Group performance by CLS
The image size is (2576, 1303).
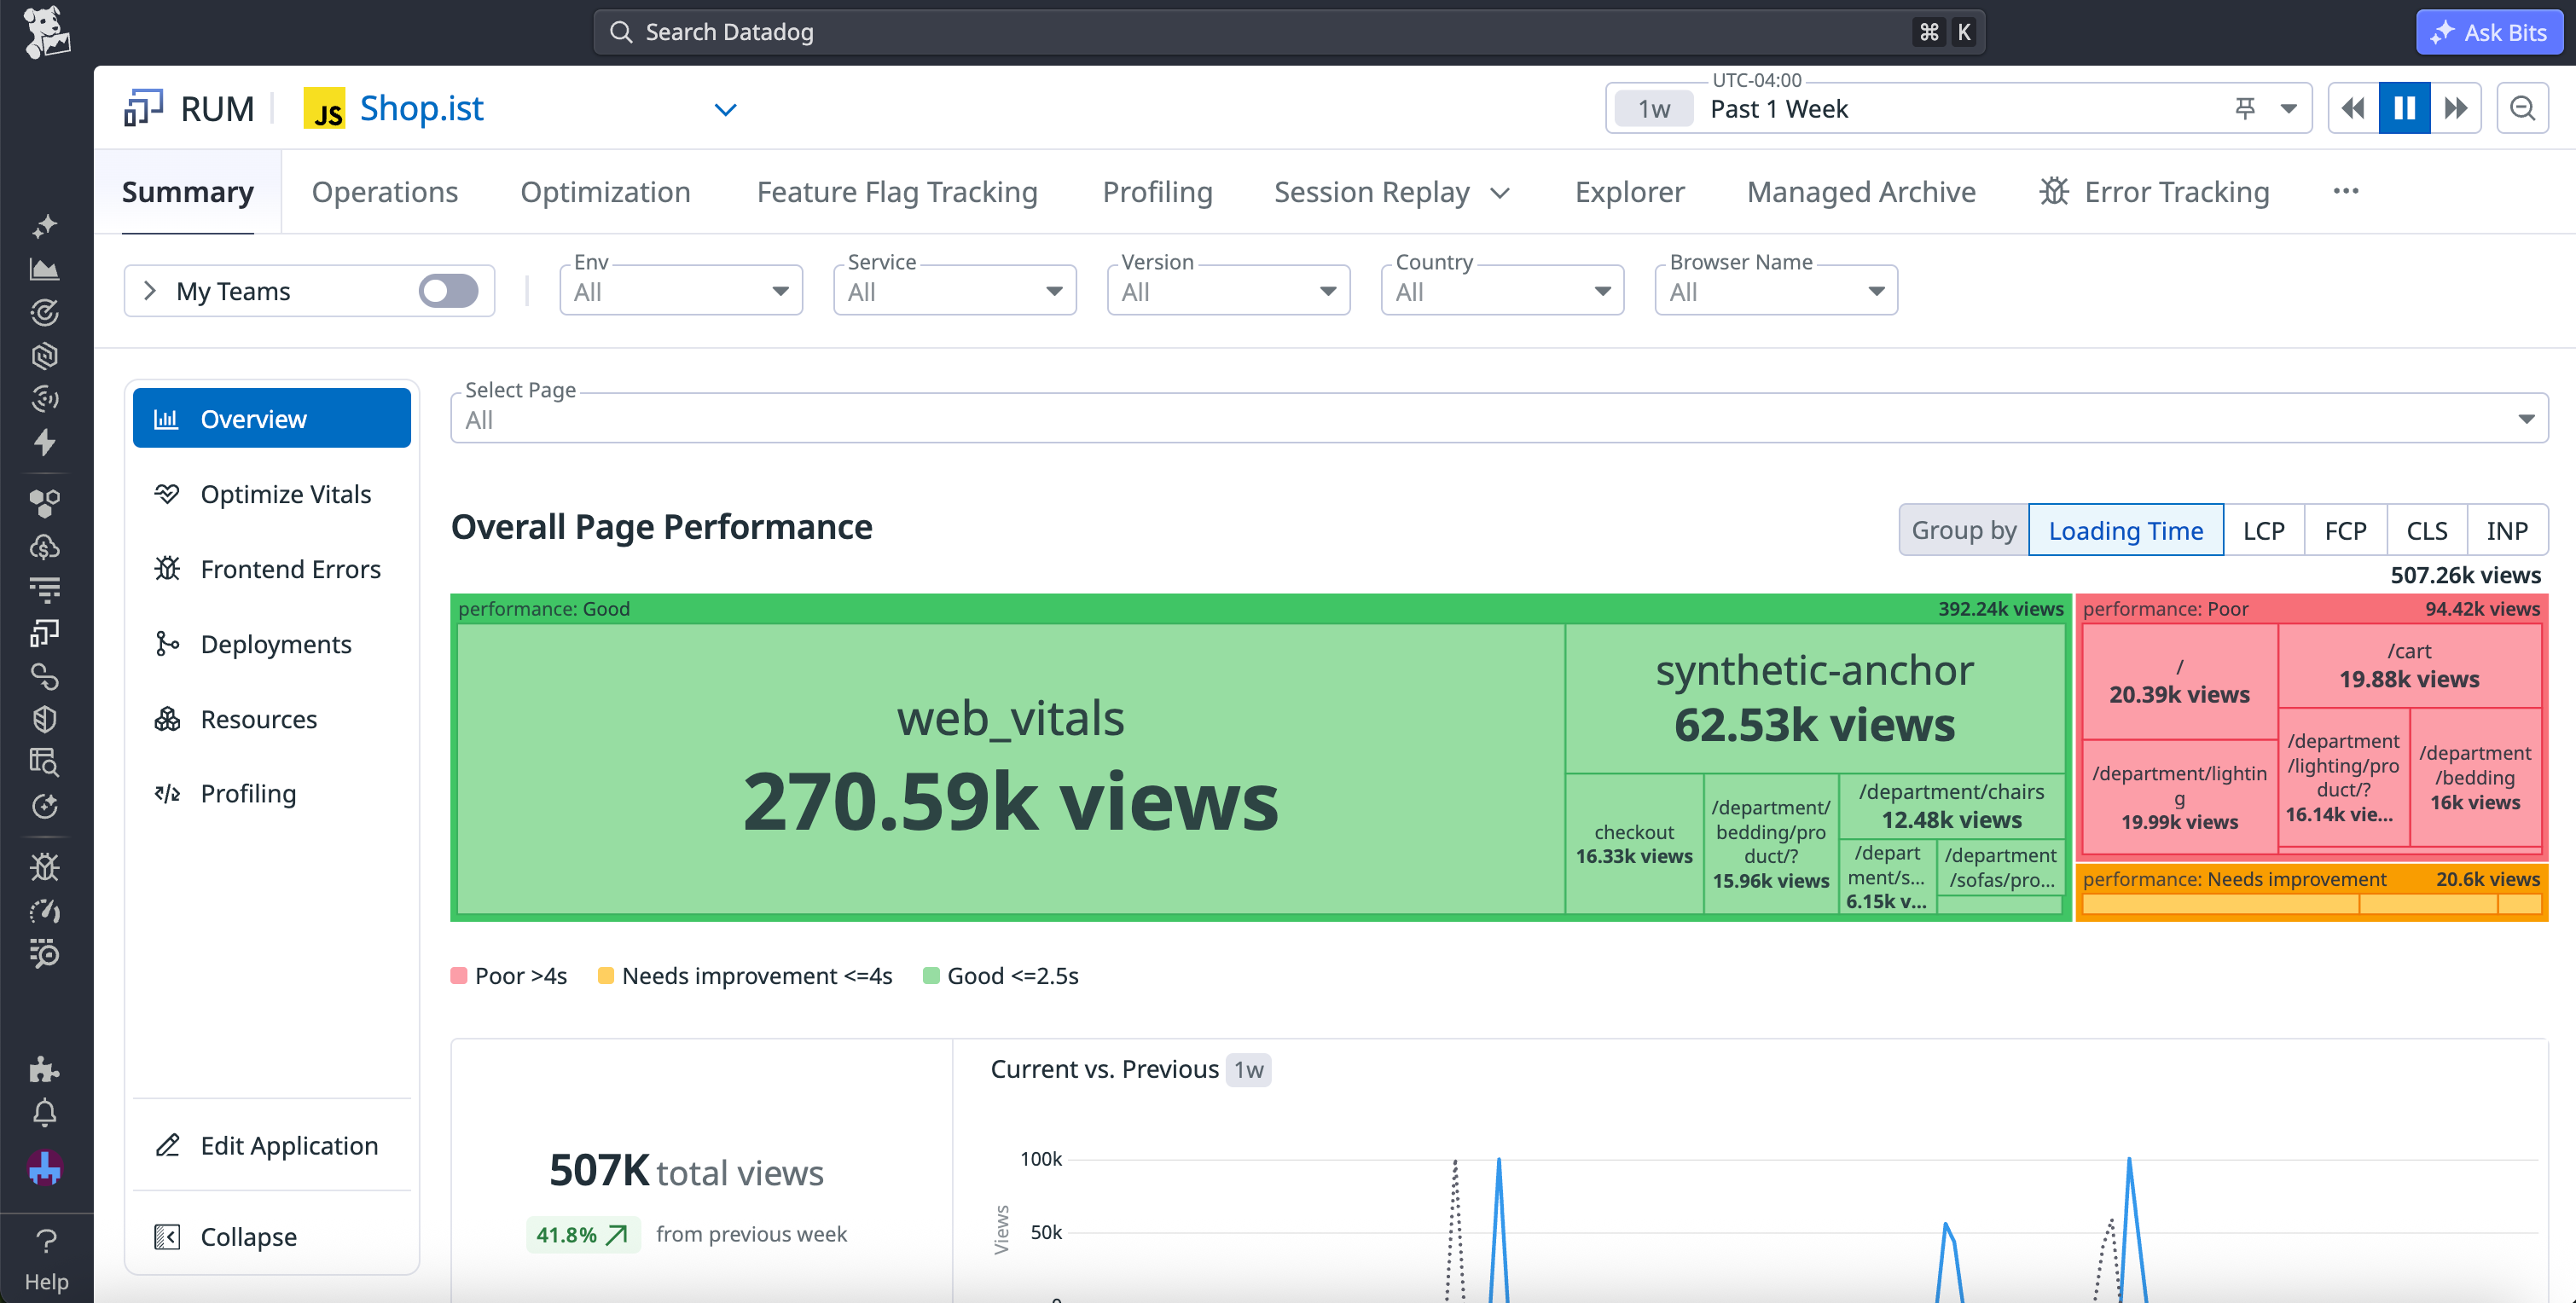click(2427, 530)
